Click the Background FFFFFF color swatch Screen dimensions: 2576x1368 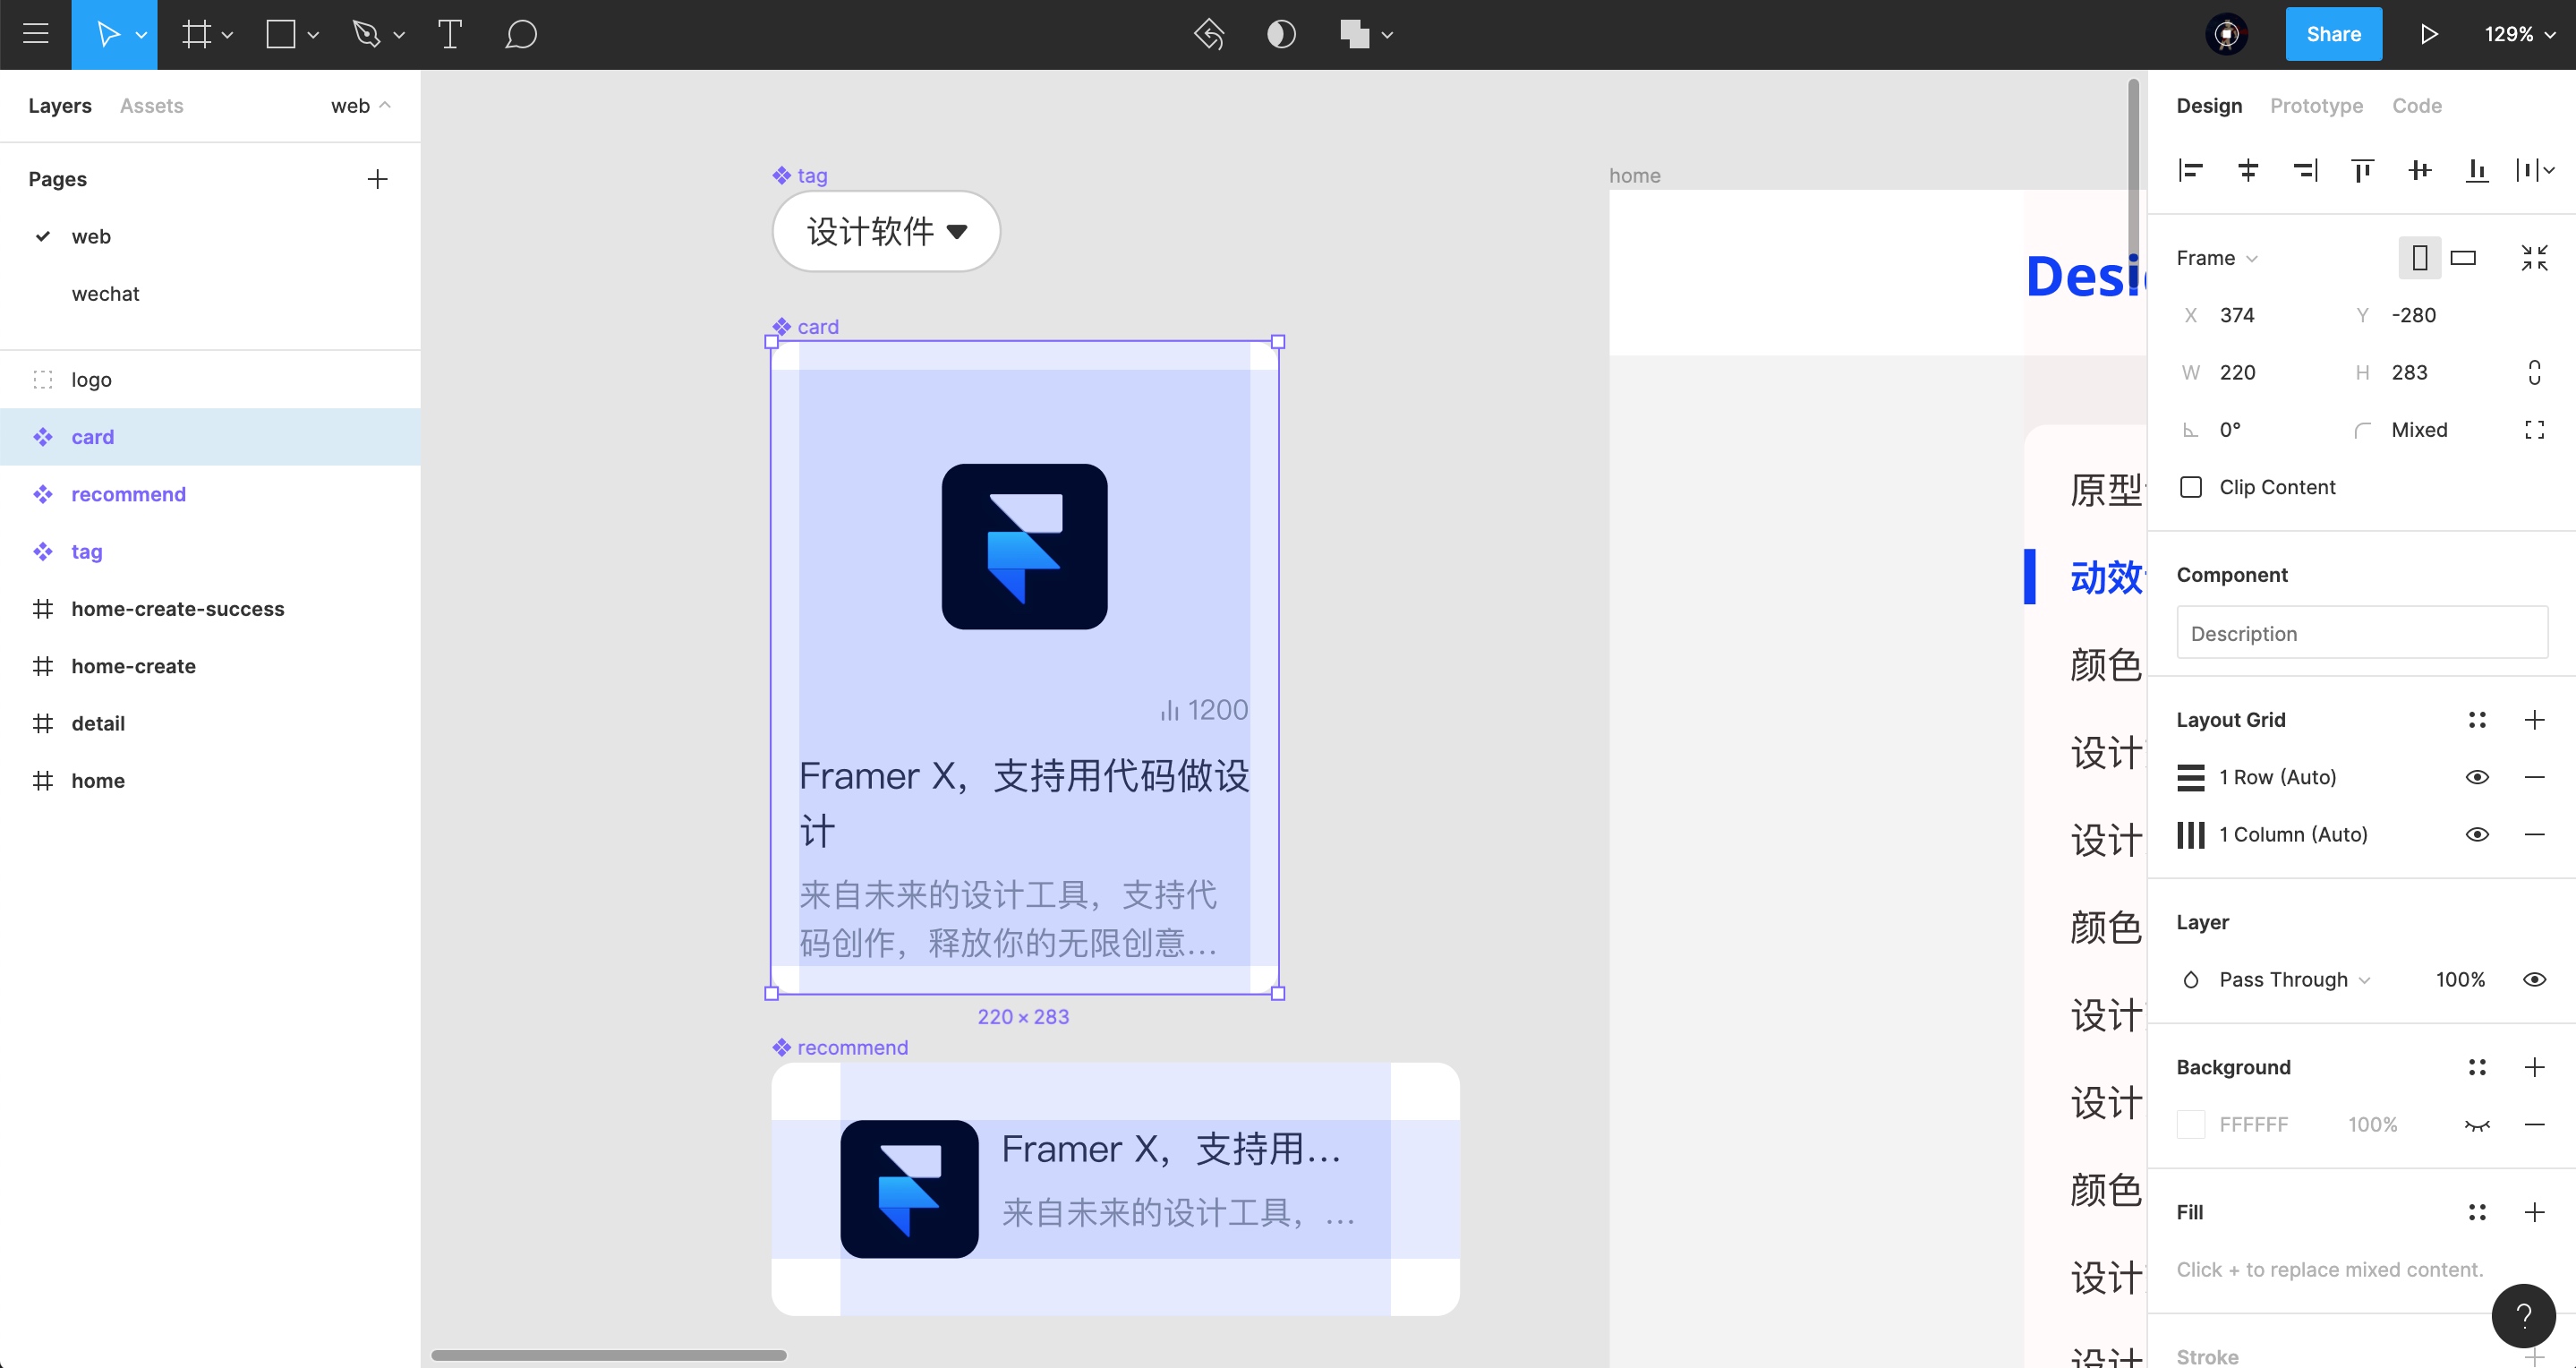click(2193, 1124)
